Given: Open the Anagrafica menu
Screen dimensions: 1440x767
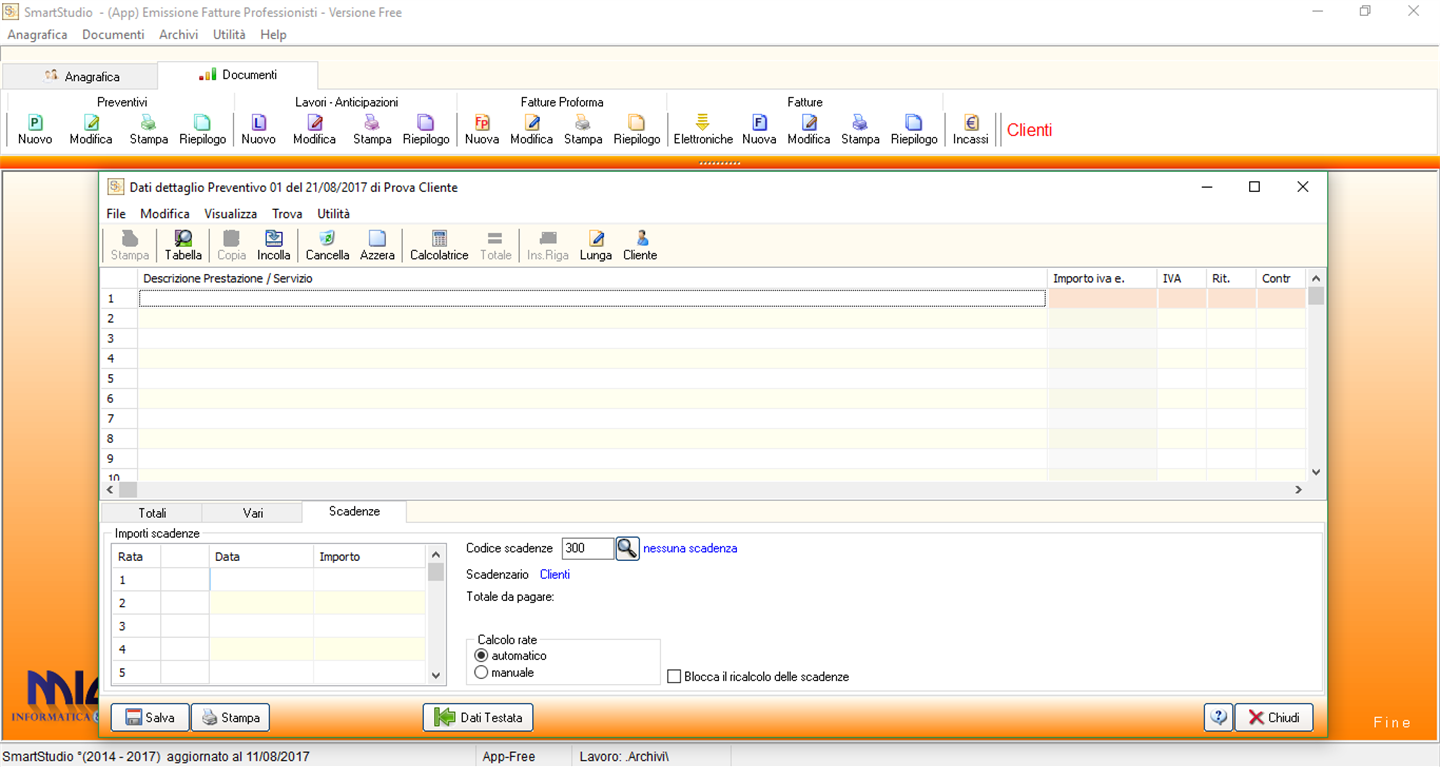Looking at the screenshot, I should (x=37, y=34).
